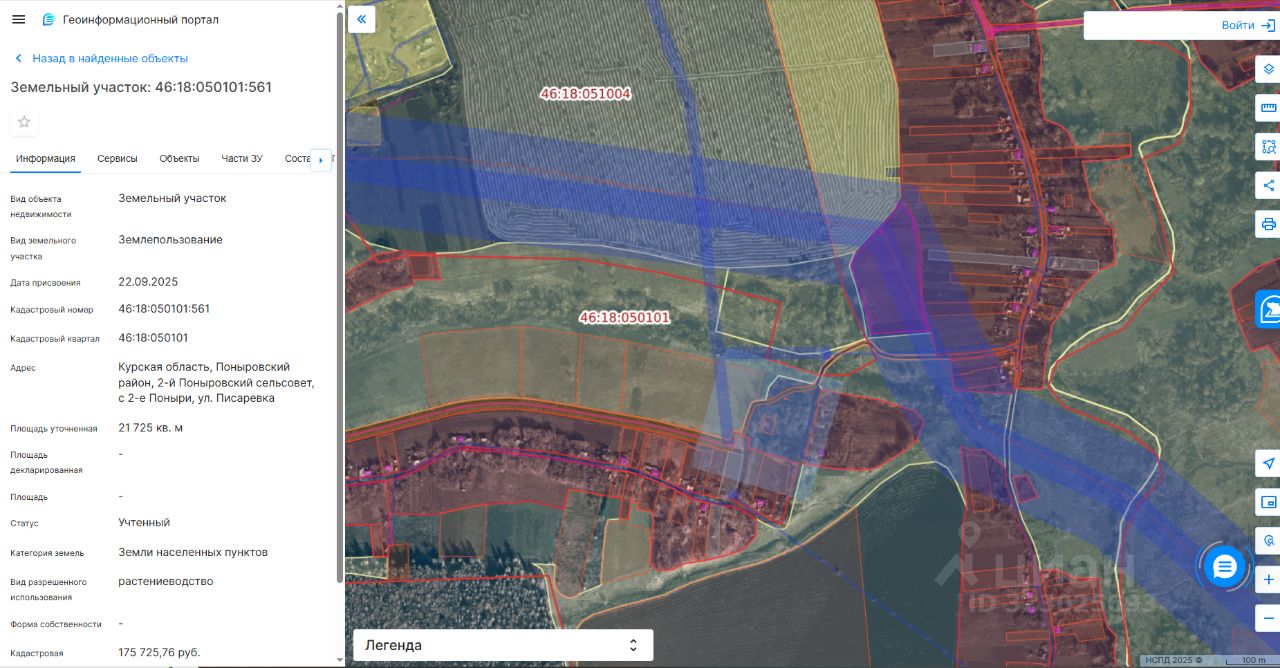Click map quarter label 46:18:050101
This screenshot has height=668, width=1280.
click(625, 317)
